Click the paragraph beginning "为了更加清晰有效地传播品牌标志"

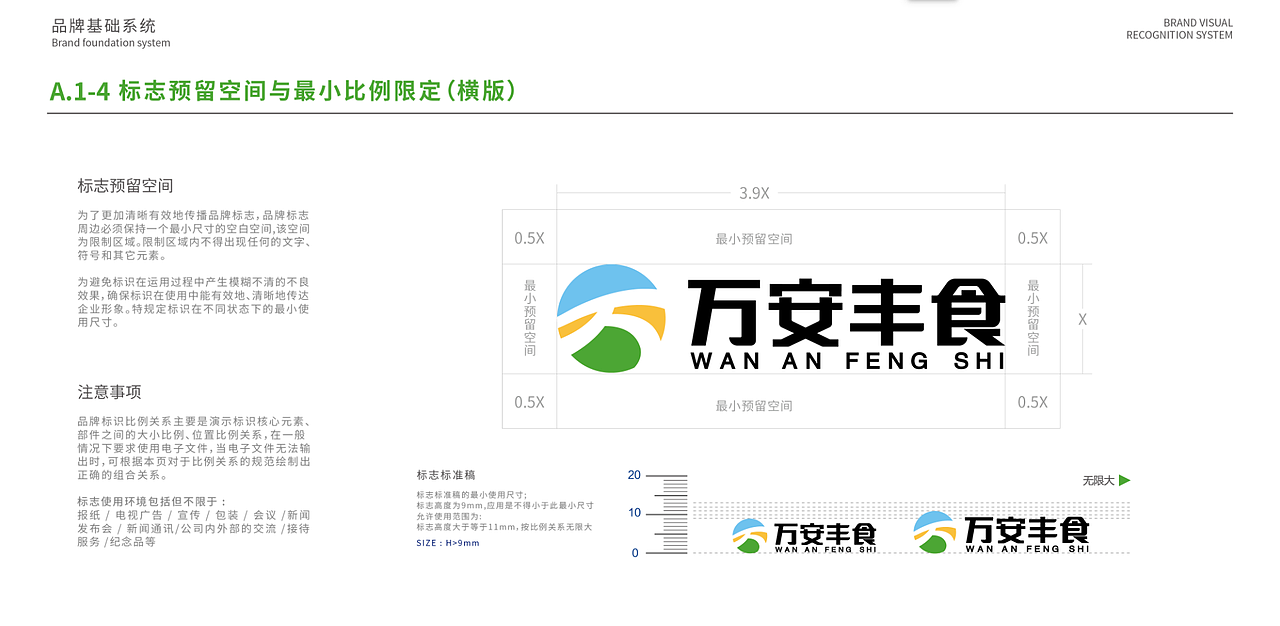point(194,235)
